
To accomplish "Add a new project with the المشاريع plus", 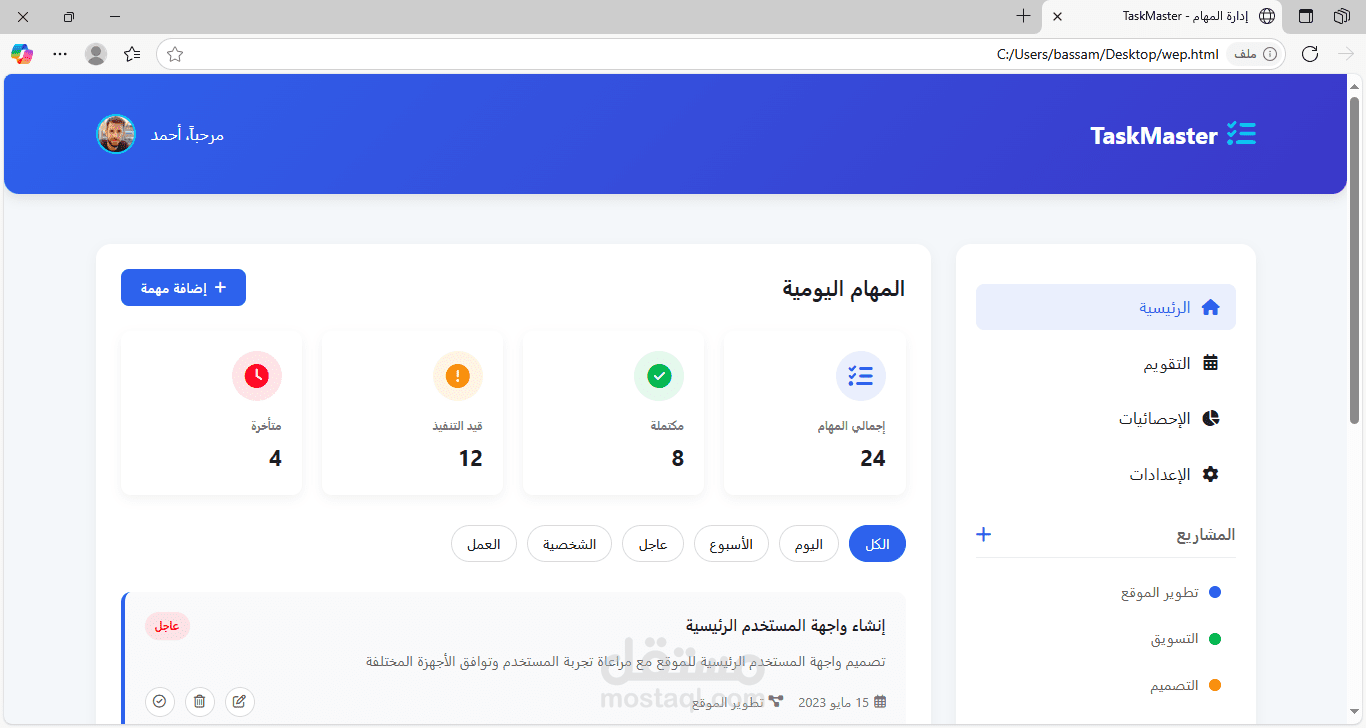I will click(x=983, y=534).
